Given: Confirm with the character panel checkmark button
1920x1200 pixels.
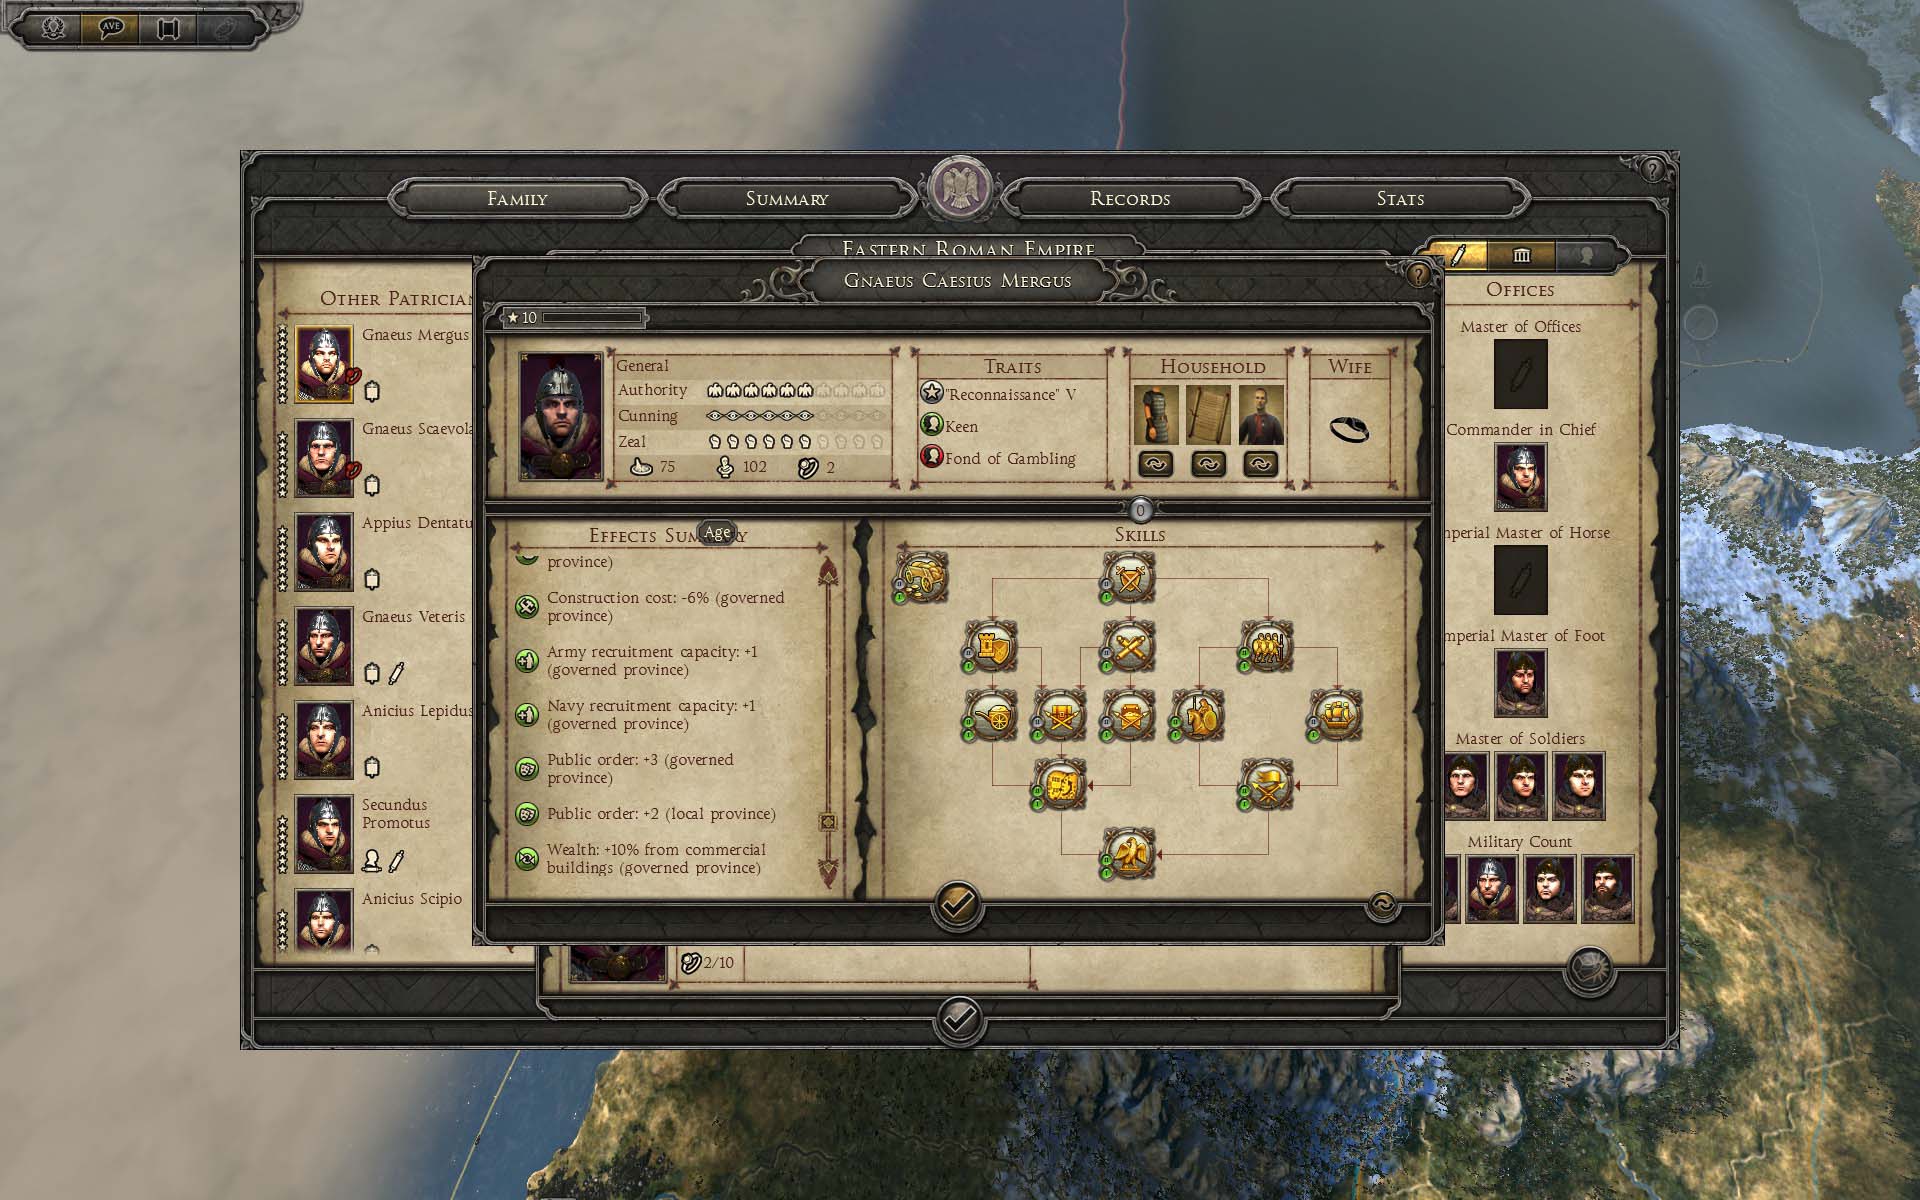Looking at the screenshot, I should [957, 905].
